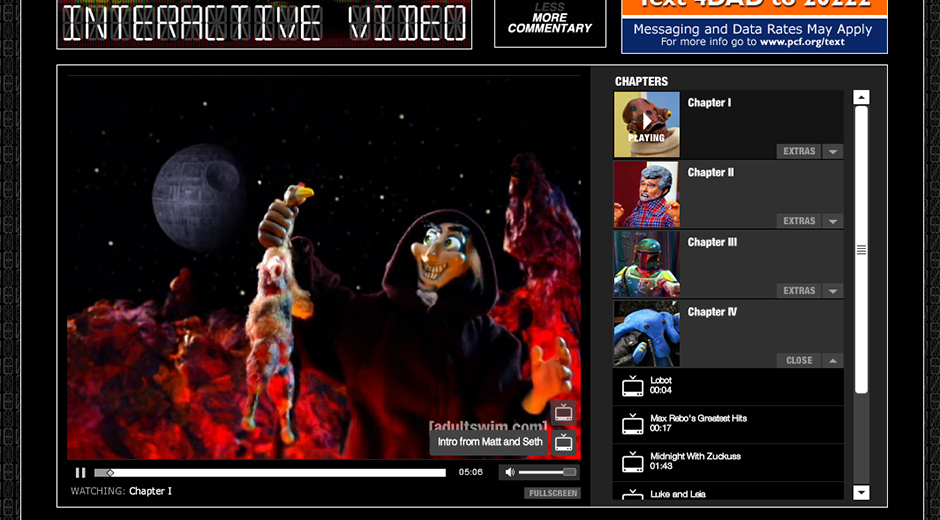Click the Interactive Video banner

[264, 24]
